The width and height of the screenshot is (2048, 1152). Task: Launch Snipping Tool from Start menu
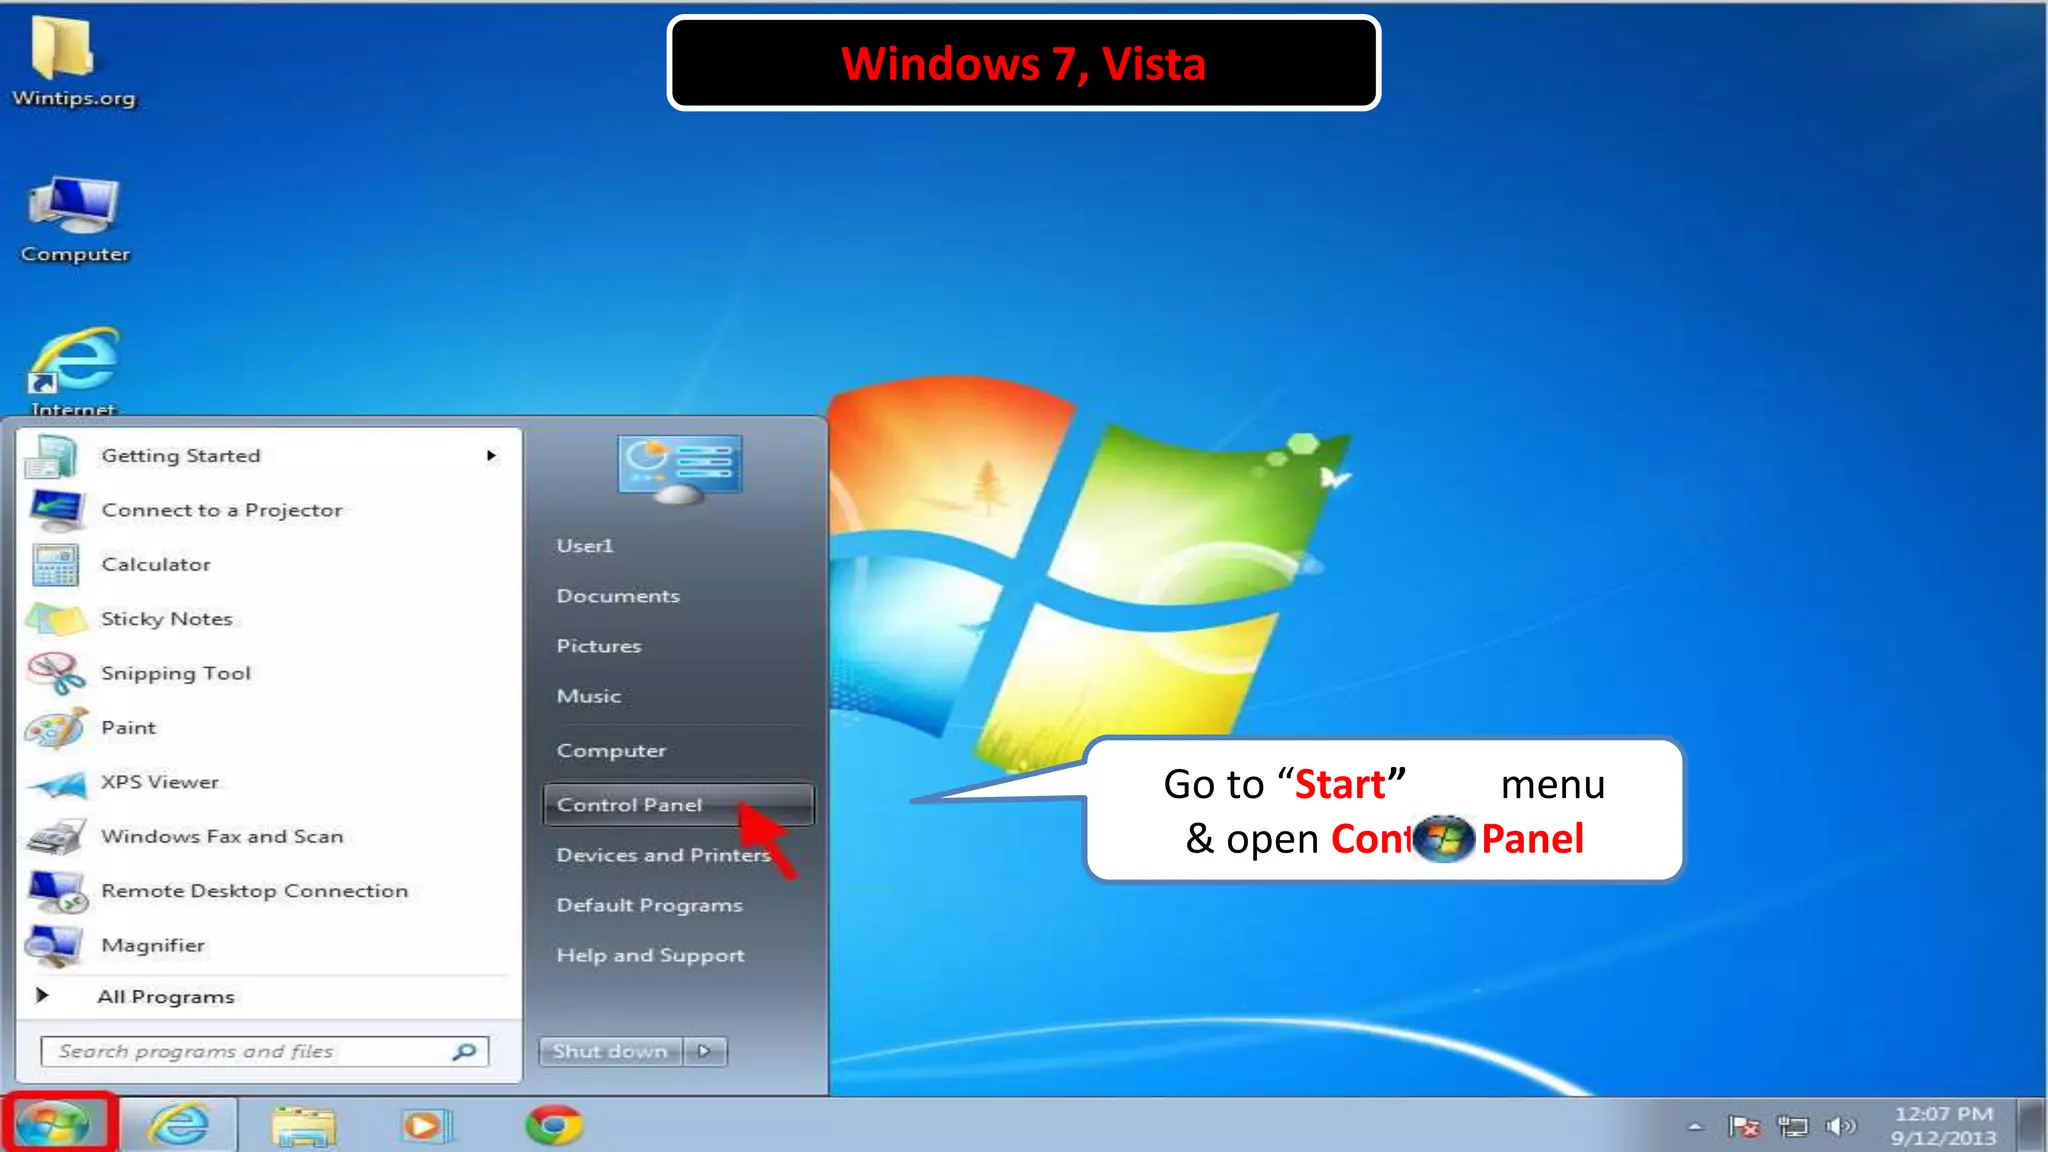175,674
